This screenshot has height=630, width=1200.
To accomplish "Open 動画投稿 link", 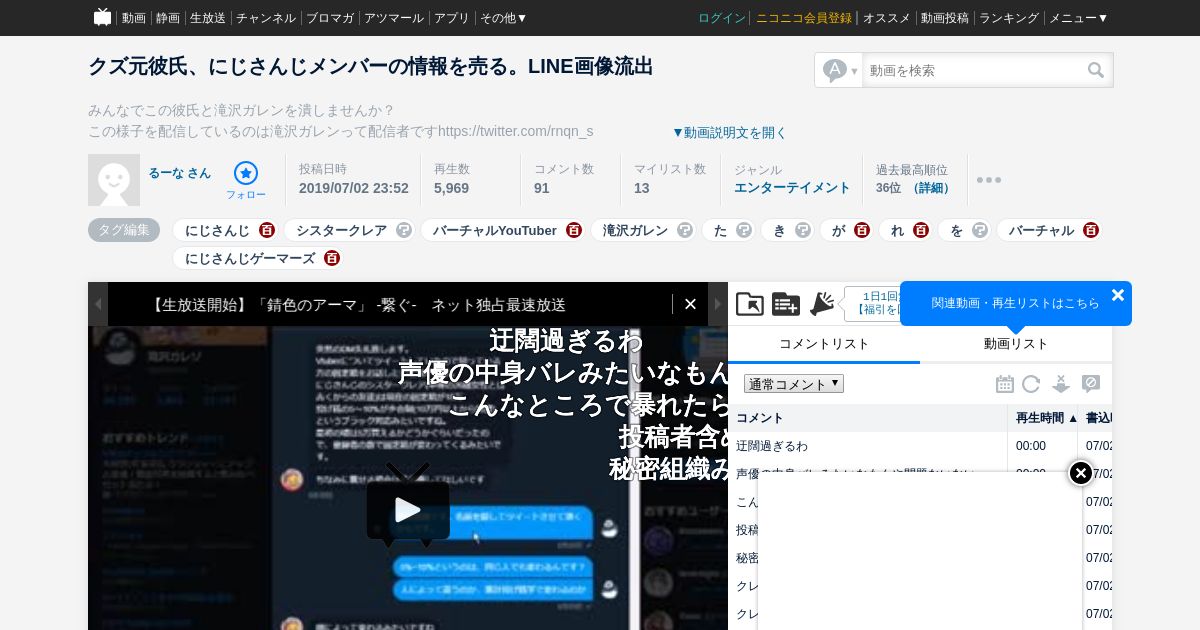I will click(x=945, y=18).
